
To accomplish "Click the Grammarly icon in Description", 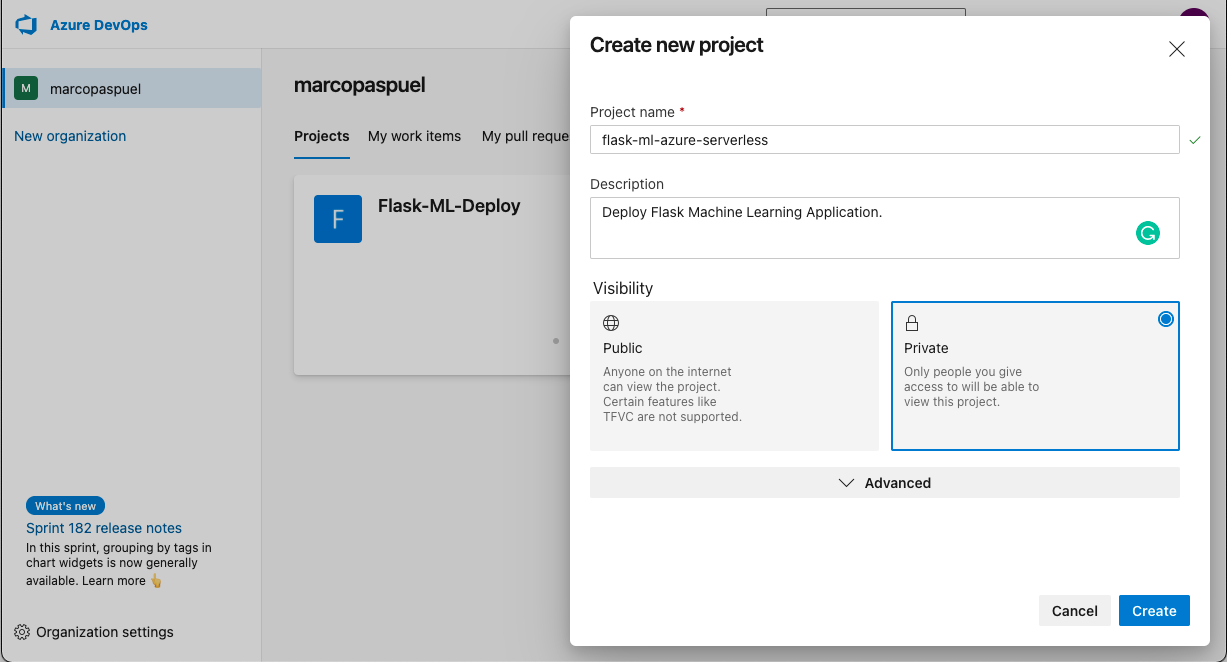I will (1148, 234).
